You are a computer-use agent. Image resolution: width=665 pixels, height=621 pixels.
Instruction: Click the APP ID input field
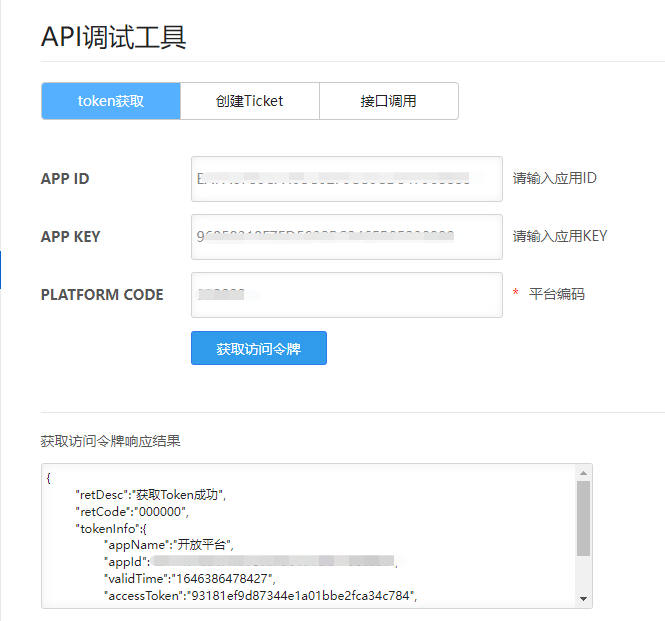coord(346,179)
